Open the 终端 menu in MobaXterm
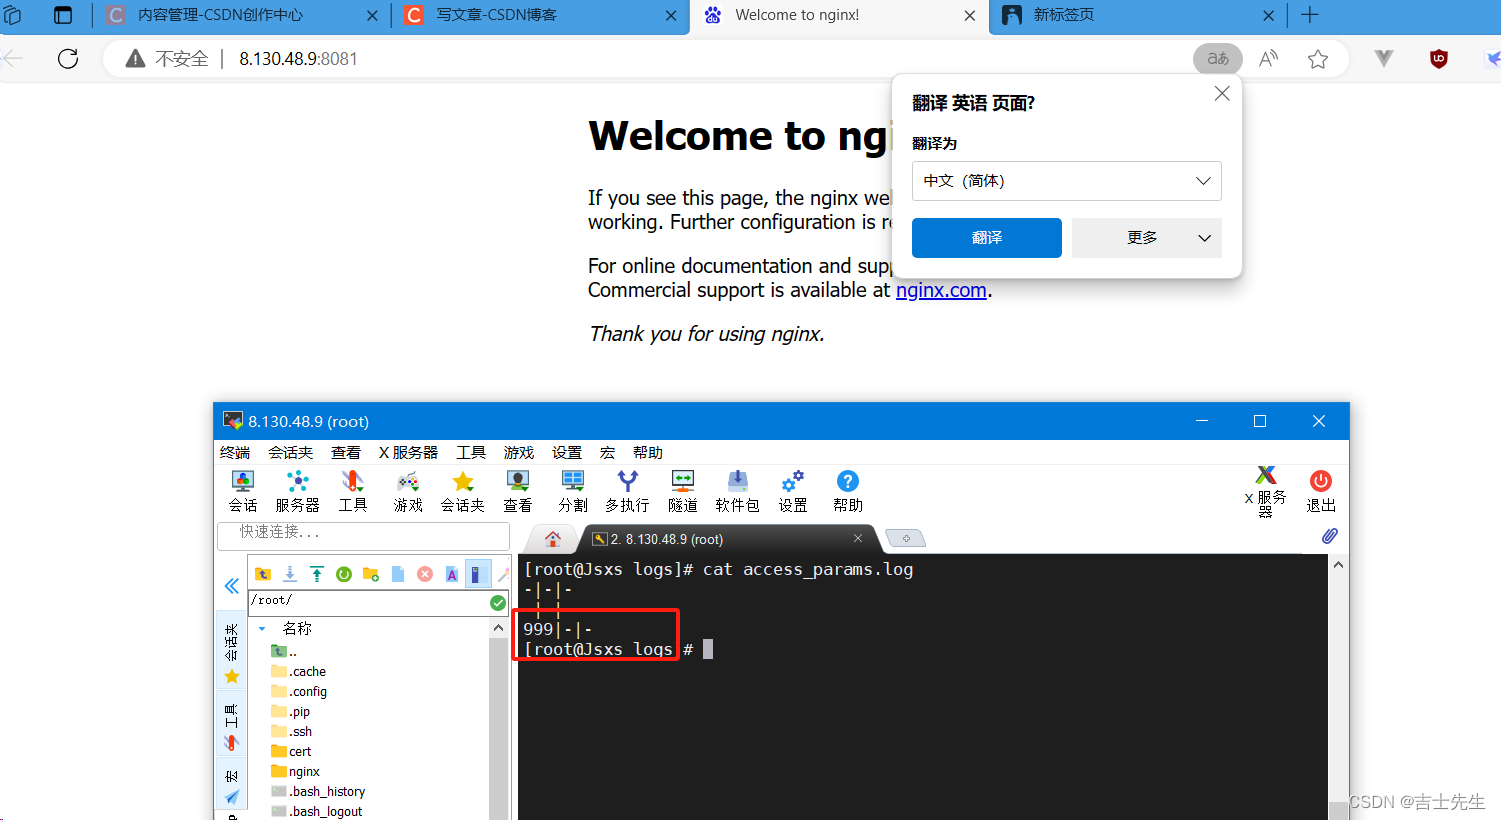Image resolution: width=1501 pixels, height=820 pixels. [235, 453]
